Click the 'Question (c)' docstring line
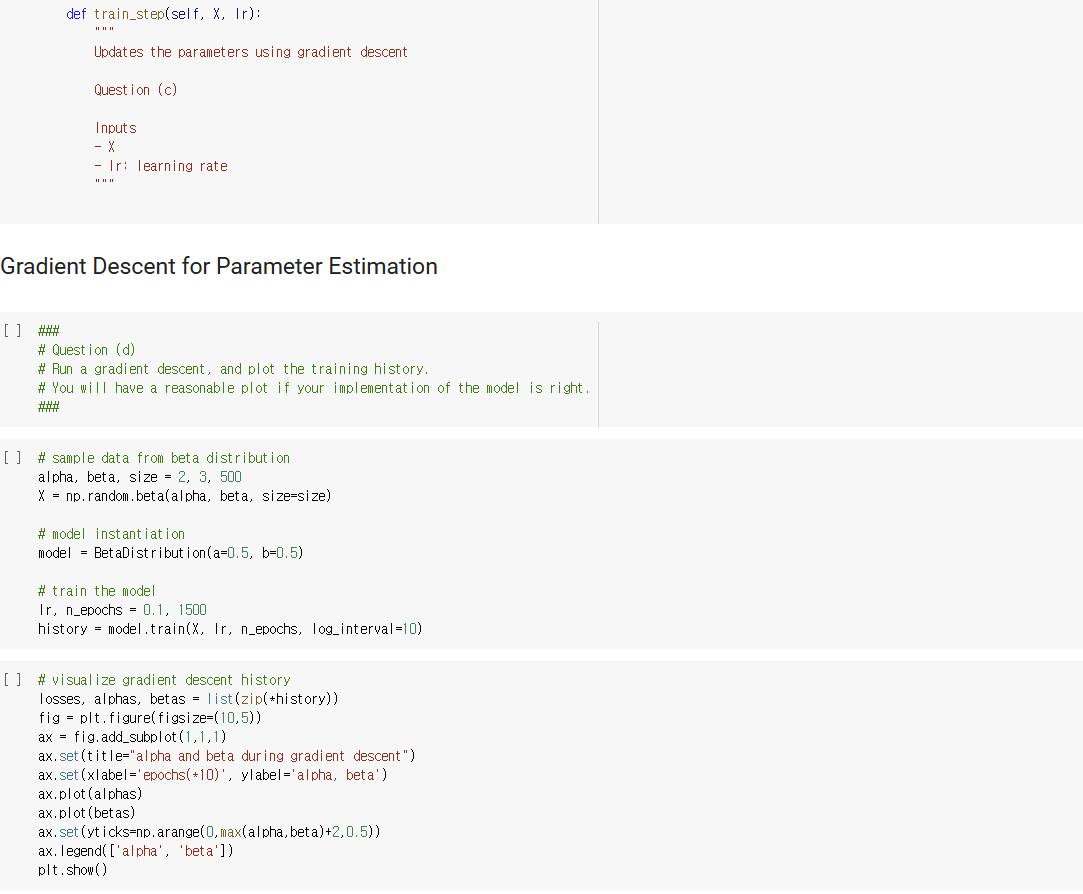Viewport: 1083px width, 894px height. pos(135,90)
